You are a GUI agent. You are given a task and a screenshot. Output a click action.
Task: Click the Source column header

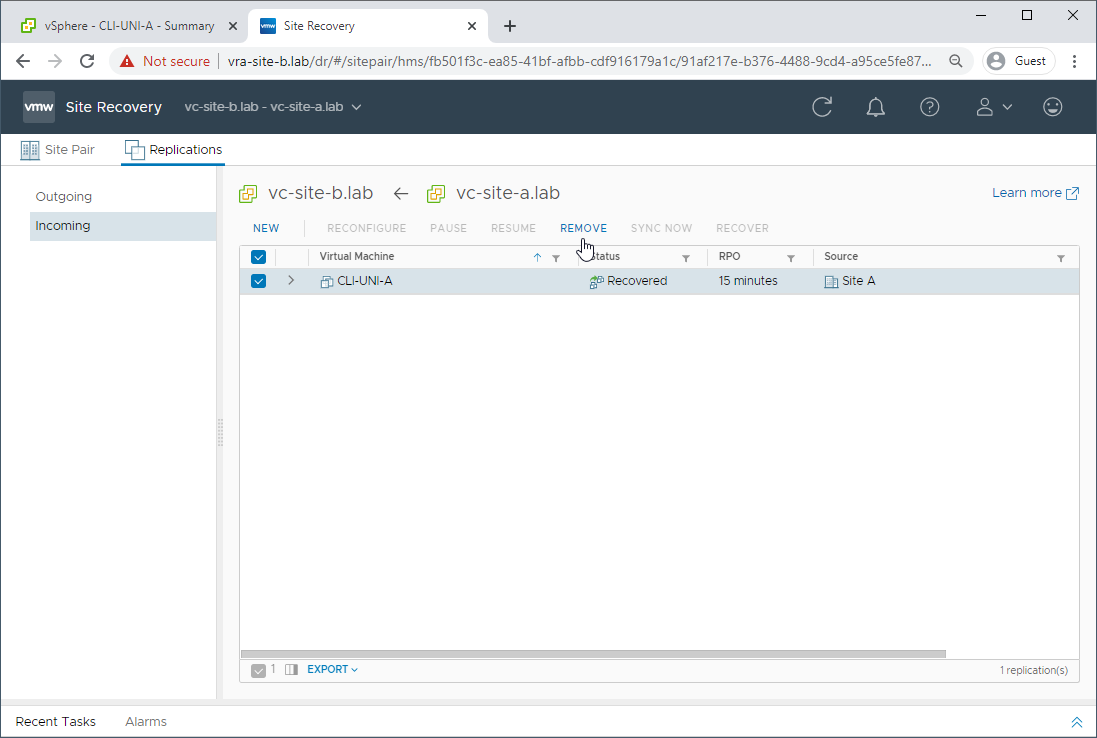(841, 257)
